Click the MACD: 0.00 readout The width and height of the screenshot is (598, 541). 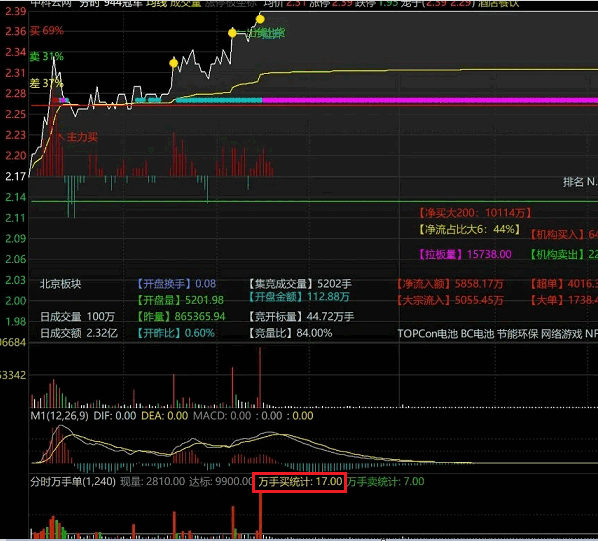coord(222,416)
